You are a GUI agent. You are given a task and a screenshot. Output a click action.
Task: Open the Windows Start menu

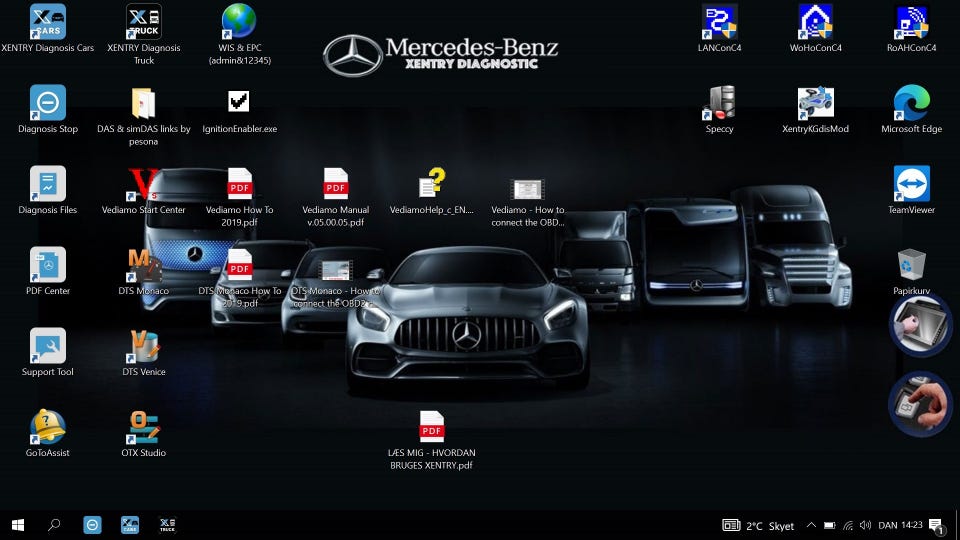pyautogui.click(x=18, y=525)
